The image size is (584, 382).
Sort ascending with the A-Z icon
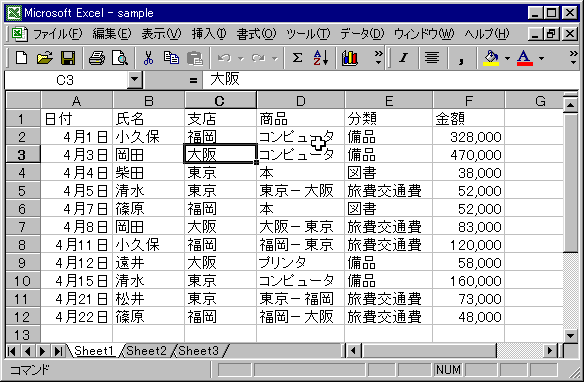tap(320, 58)
